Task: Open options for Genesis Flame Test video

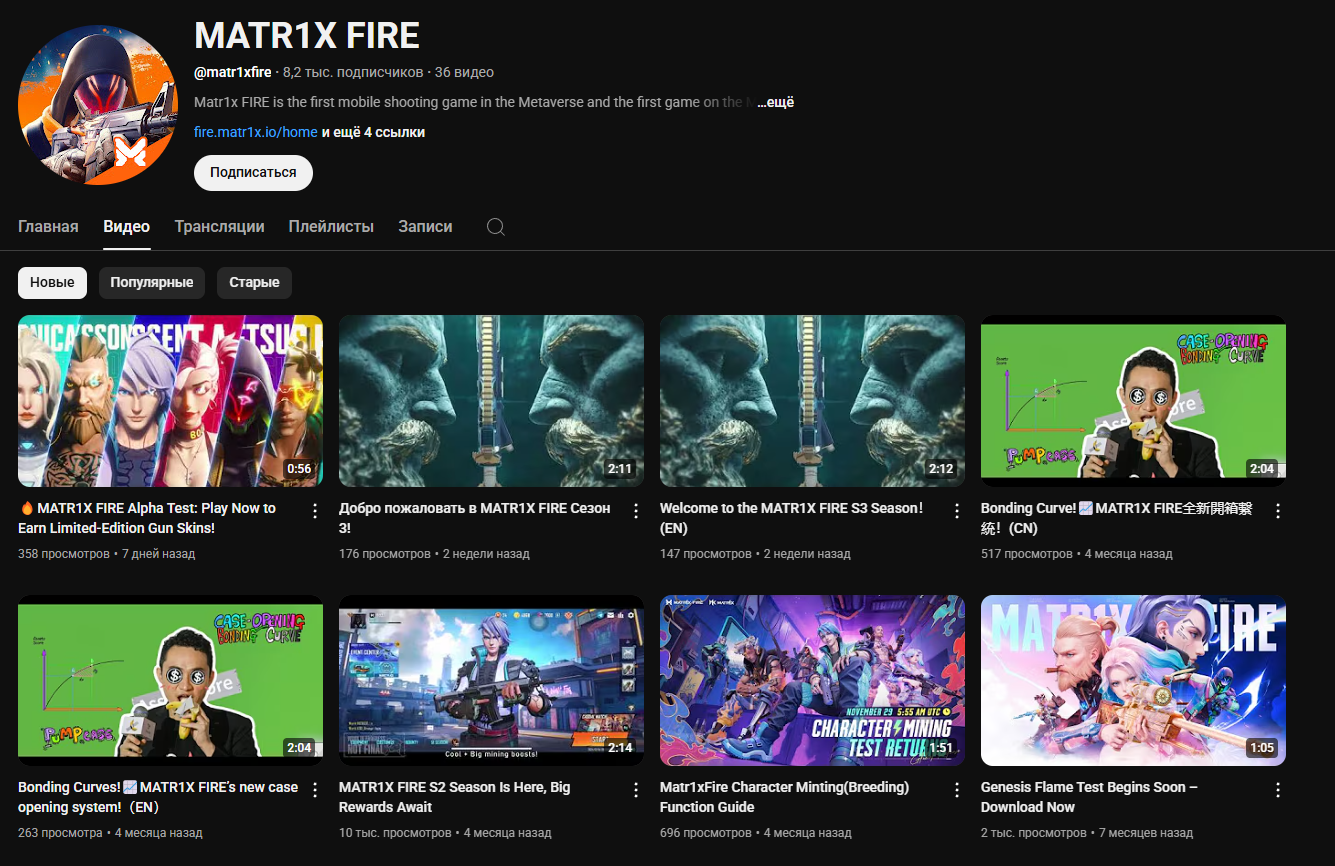Action: [x=1278, y=790]
